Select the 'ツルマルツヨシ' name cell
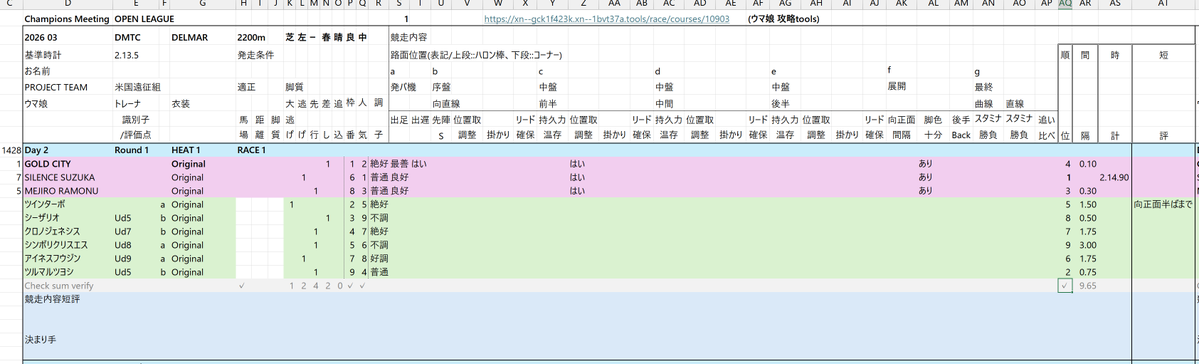This screenshot has height=364, width=1199. pyautogui.click(x=50, y=271)
